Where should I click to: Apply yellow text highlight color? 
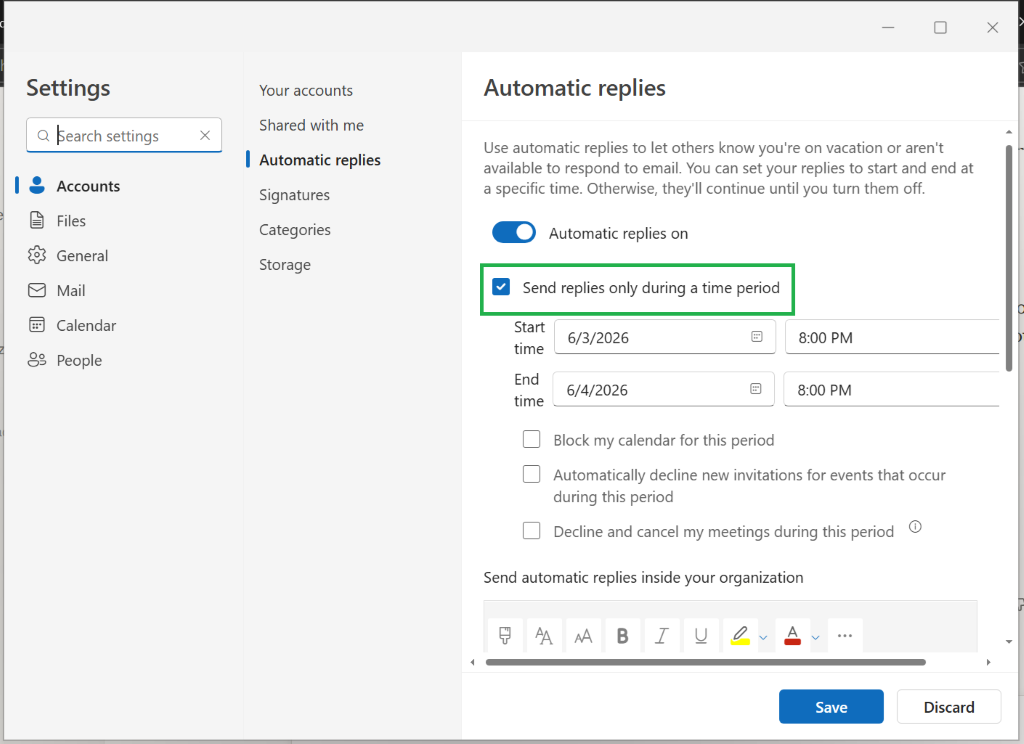click(740, 635)
